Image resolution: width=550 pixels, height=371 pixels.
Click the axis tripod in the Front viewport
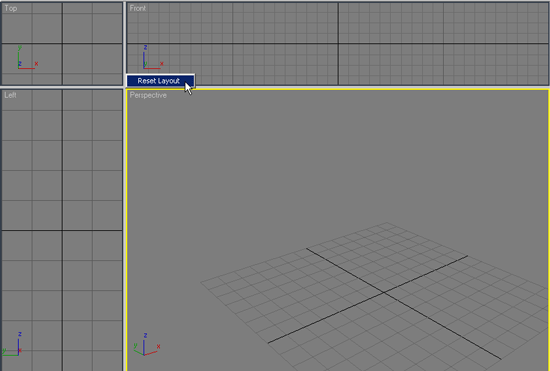pos(153,57)
